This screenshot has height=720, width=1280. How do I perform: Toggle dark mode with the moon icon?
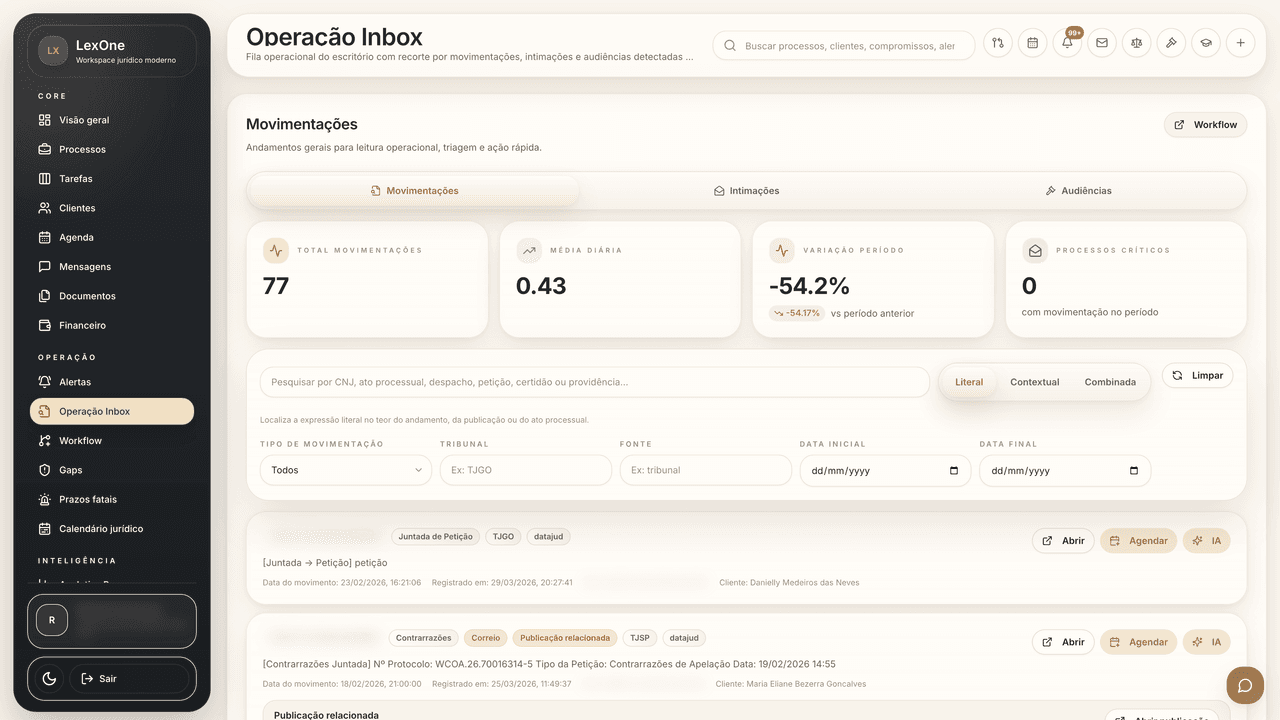pos(49,679)
